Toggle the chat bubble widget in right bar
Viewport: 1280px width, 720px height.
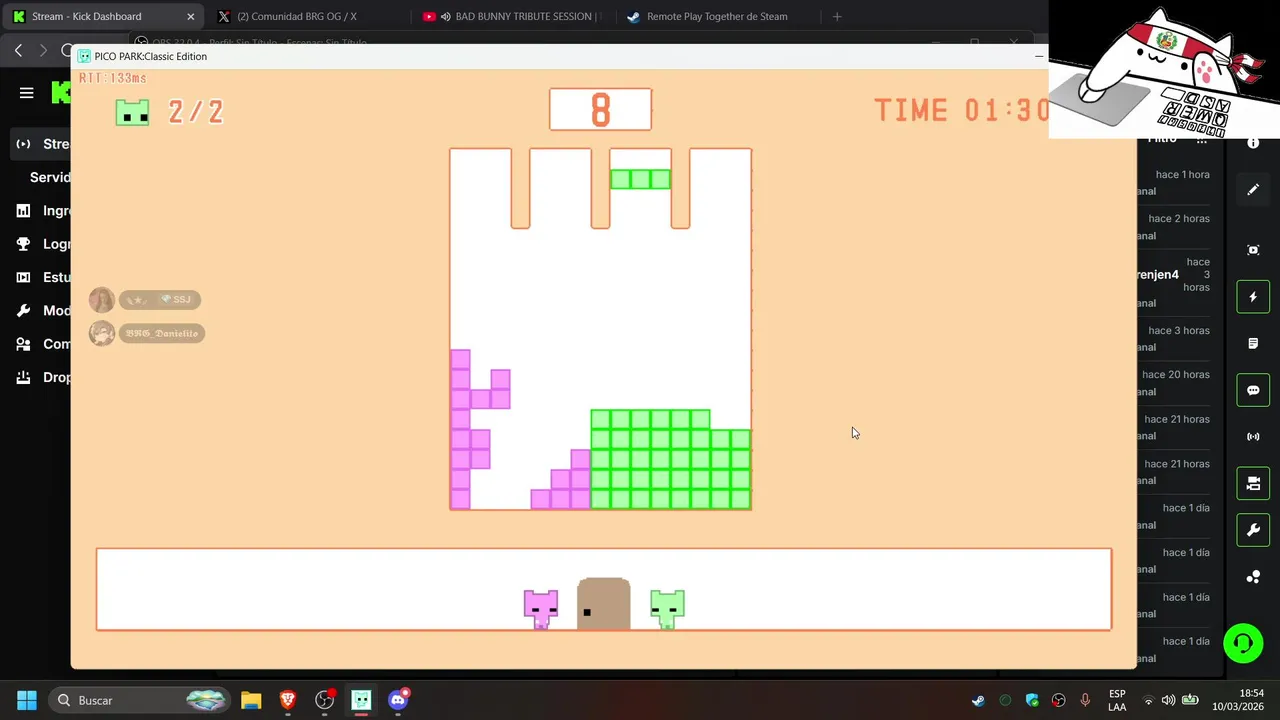[1253, 390]
